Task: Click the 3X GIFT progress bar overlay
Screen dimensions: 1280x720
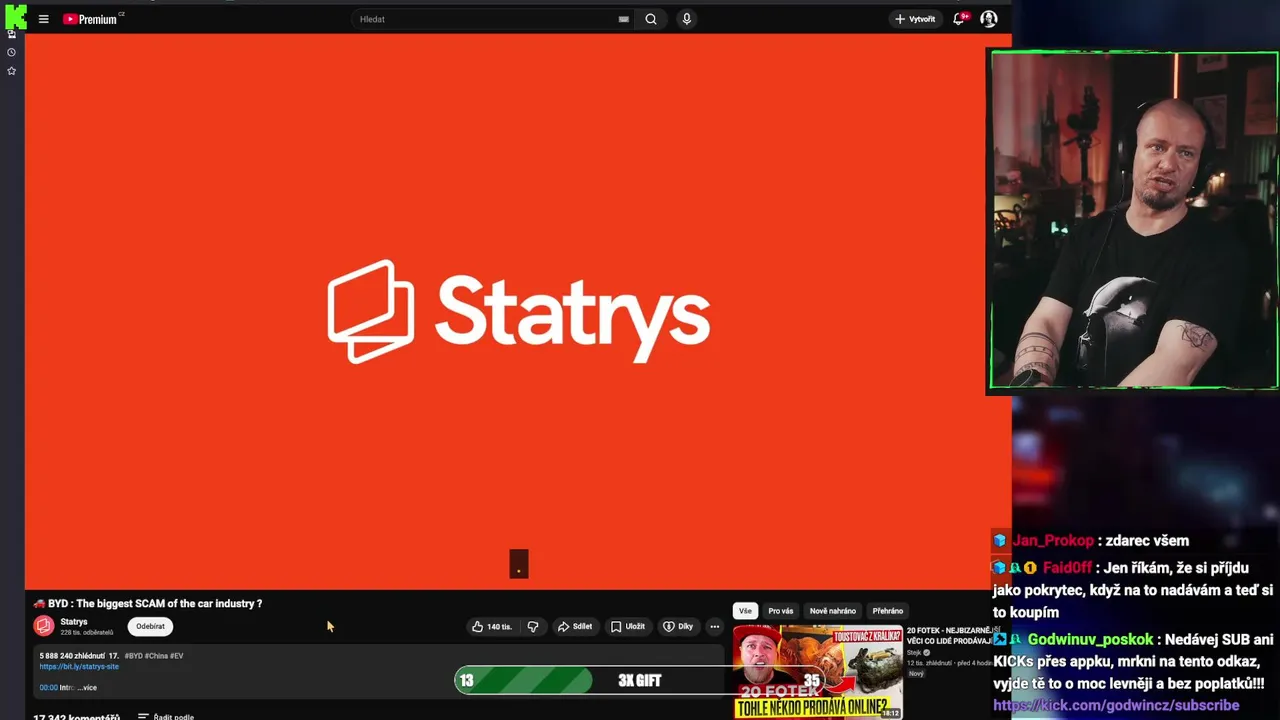Action: click(x=640, y=681)
